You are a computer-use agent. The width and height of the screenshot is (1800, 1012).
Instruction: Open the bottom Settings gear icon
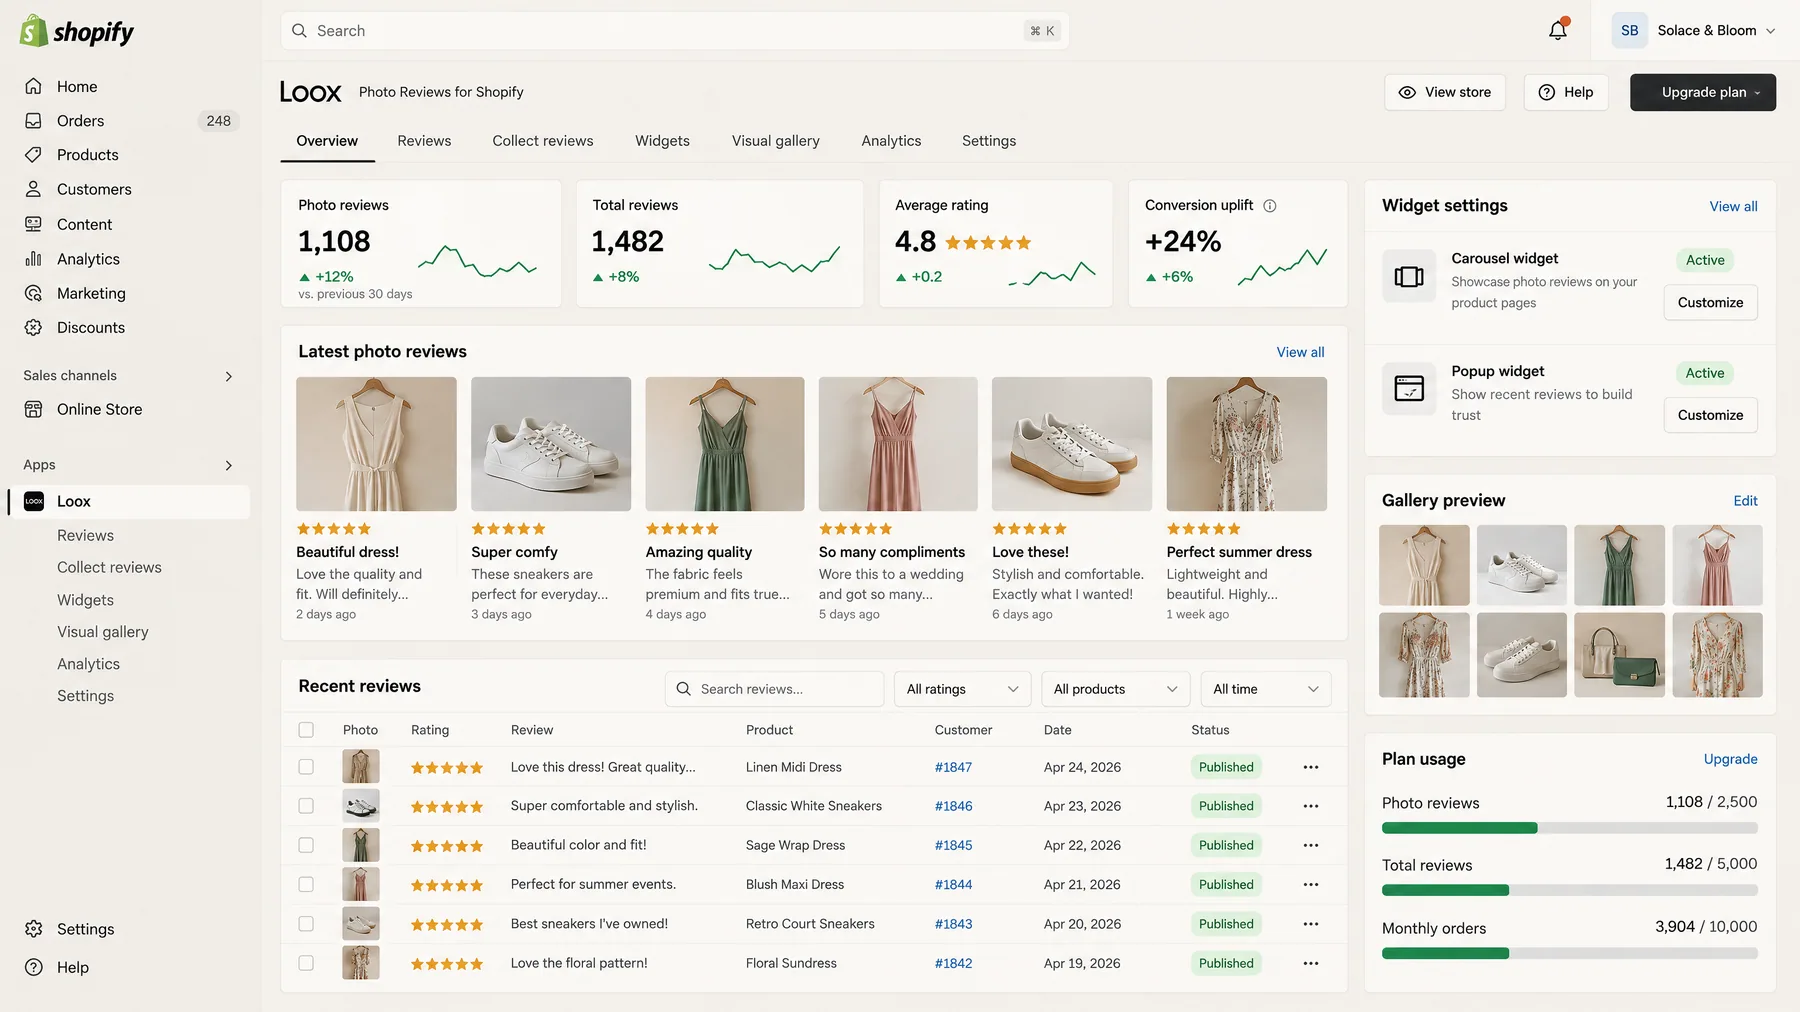34,929
